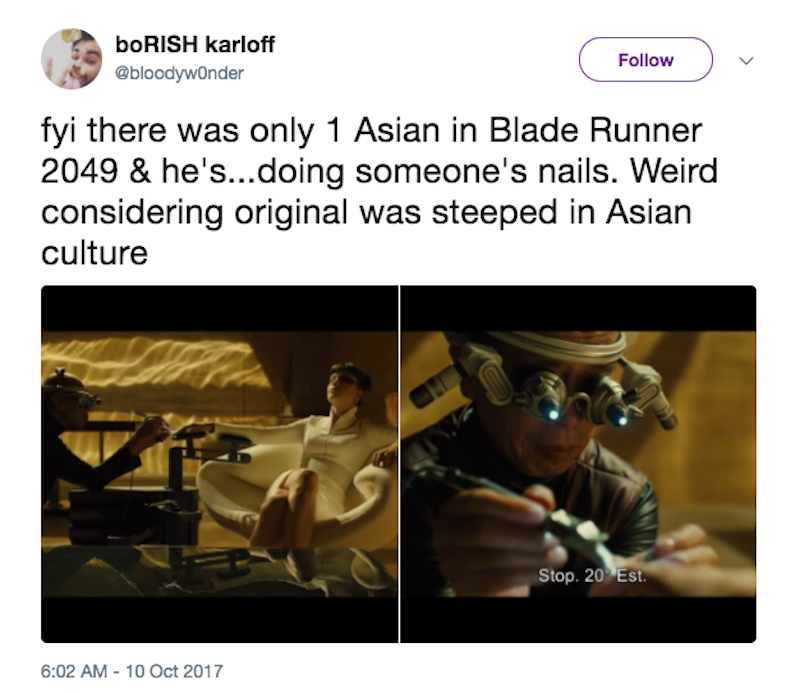
Task: Click the woman in white in left photo
Action: (x=327, y=449)
